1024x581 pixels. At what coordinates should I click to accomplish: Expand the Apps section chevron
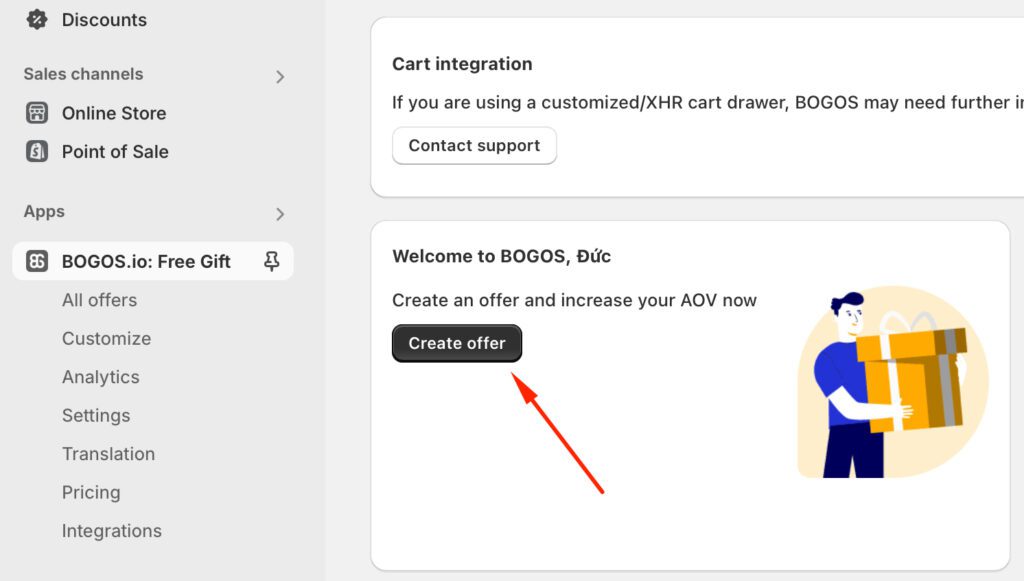pyautogui.click(x=280, y=213)
